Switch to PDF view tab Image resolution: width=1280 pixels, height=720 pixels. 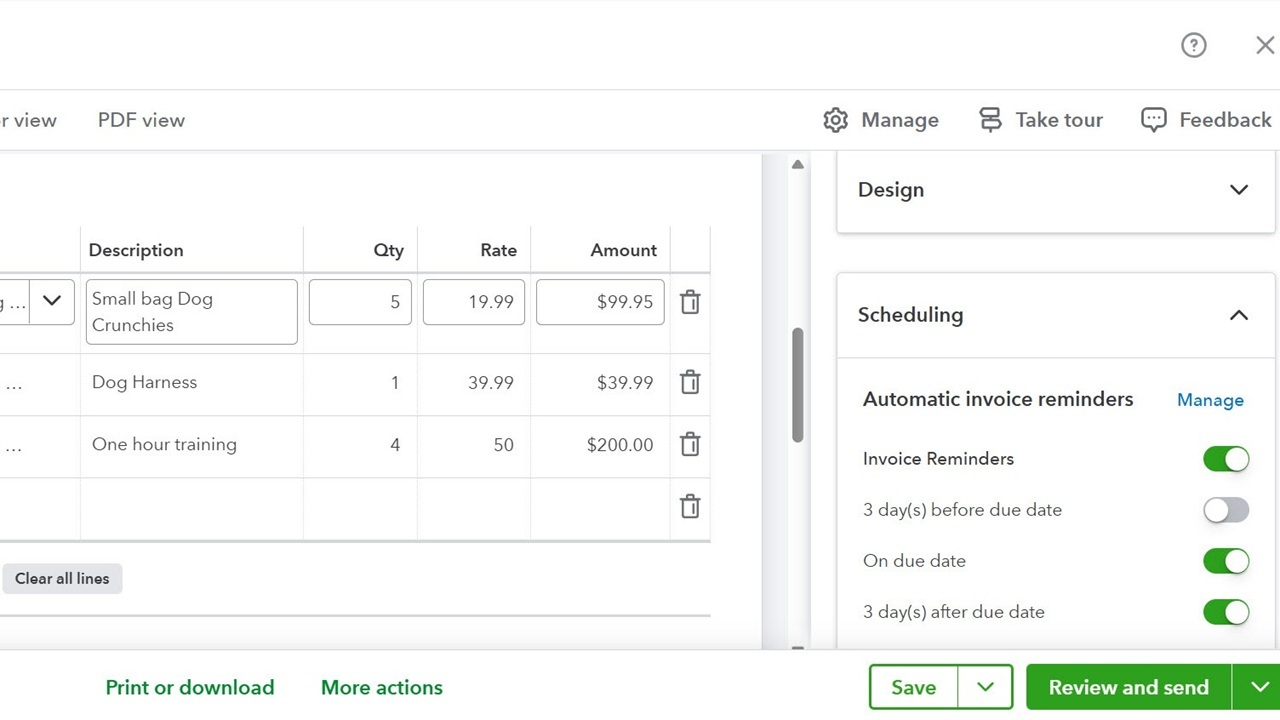click(x=141, y=120)
